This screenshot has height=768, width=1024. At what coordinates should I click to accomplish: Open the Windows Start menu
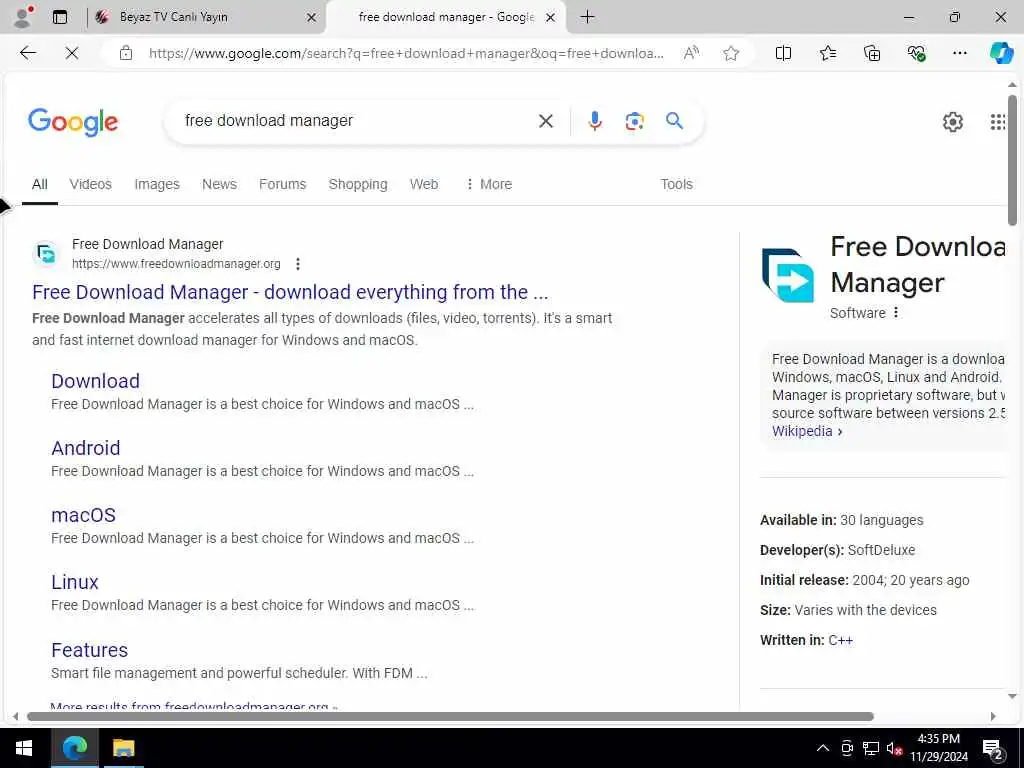pyautogui.click(x=24, y=748)
